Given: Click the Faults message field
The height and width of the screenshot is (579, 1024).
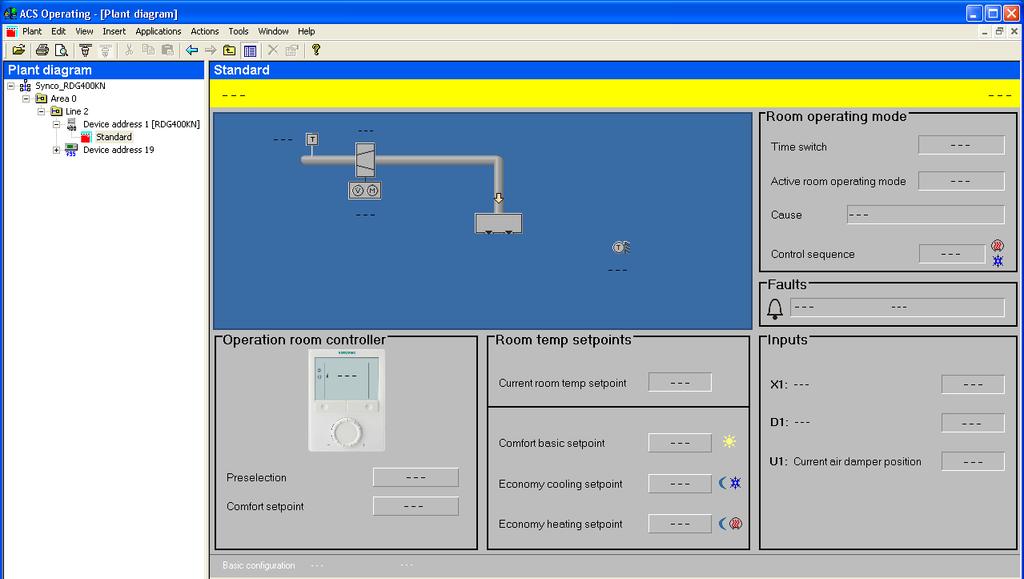Looking at the screenshot, I should [897, 307].
